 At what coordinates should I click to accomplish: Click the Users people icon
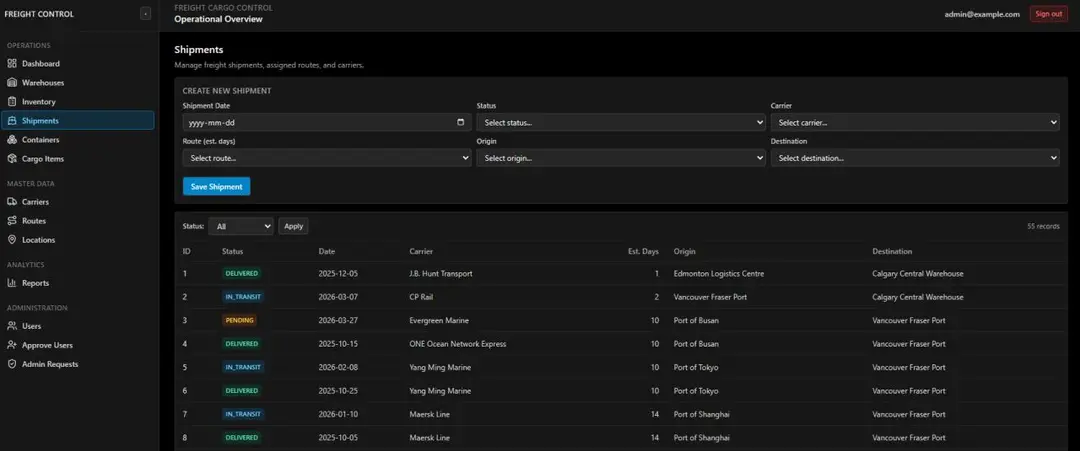coord(12,326)
